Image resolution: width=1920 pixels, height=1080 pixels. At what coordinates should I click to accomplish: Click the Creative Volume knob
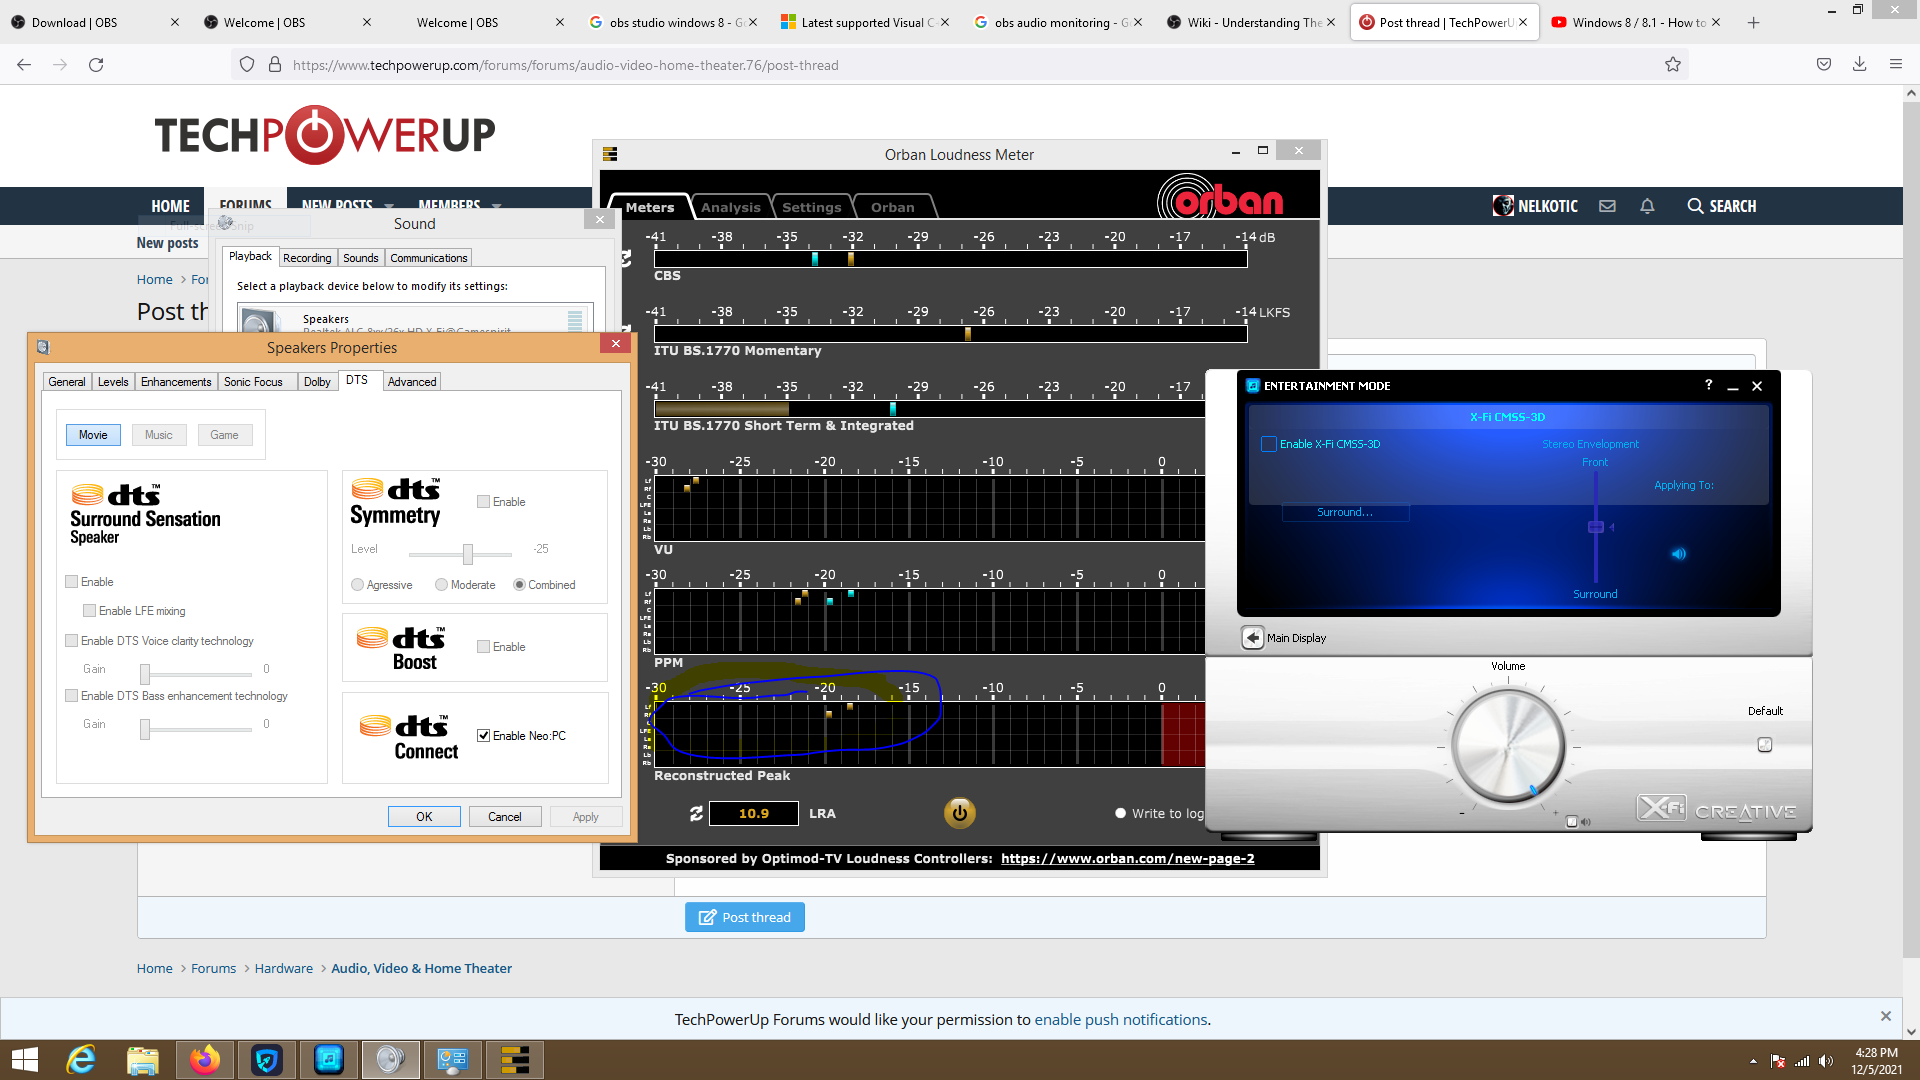(1508, 746)
